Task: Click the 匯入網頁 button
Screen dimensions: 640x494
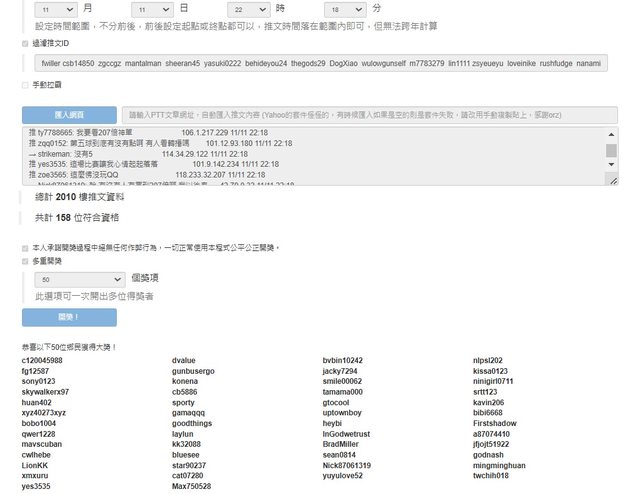Action: tap(69, 116)
